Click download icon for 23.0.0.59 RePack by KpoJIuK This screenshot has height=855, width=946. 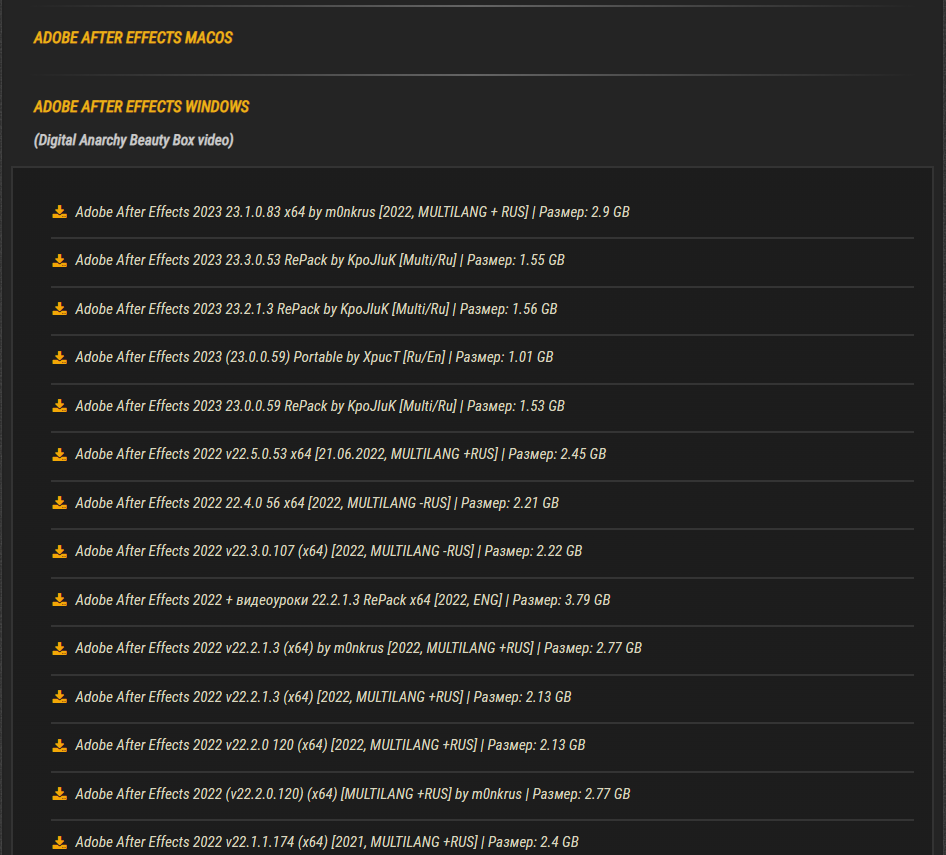[x=59, y=406]
